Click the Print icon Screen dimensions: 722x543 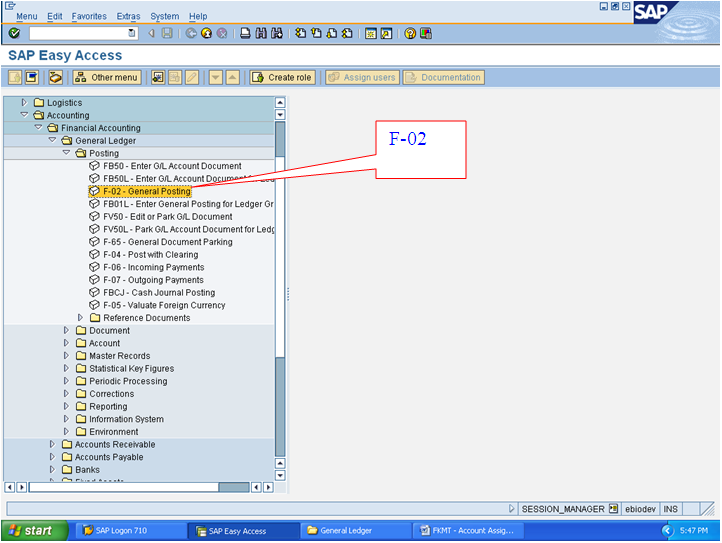point(245,33)
